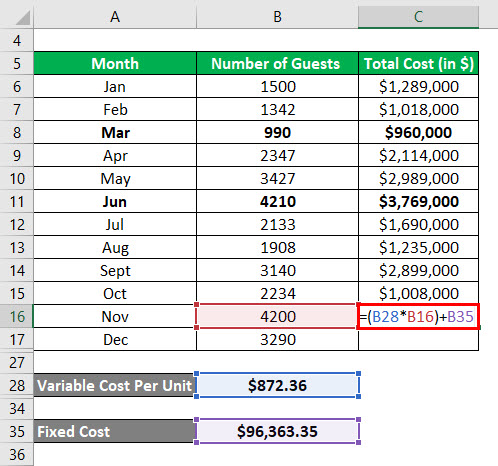Select the empty Dec total cost cell
Viewport: 498px width, 466px height.
pyautogui.click(x=418, y=339)
